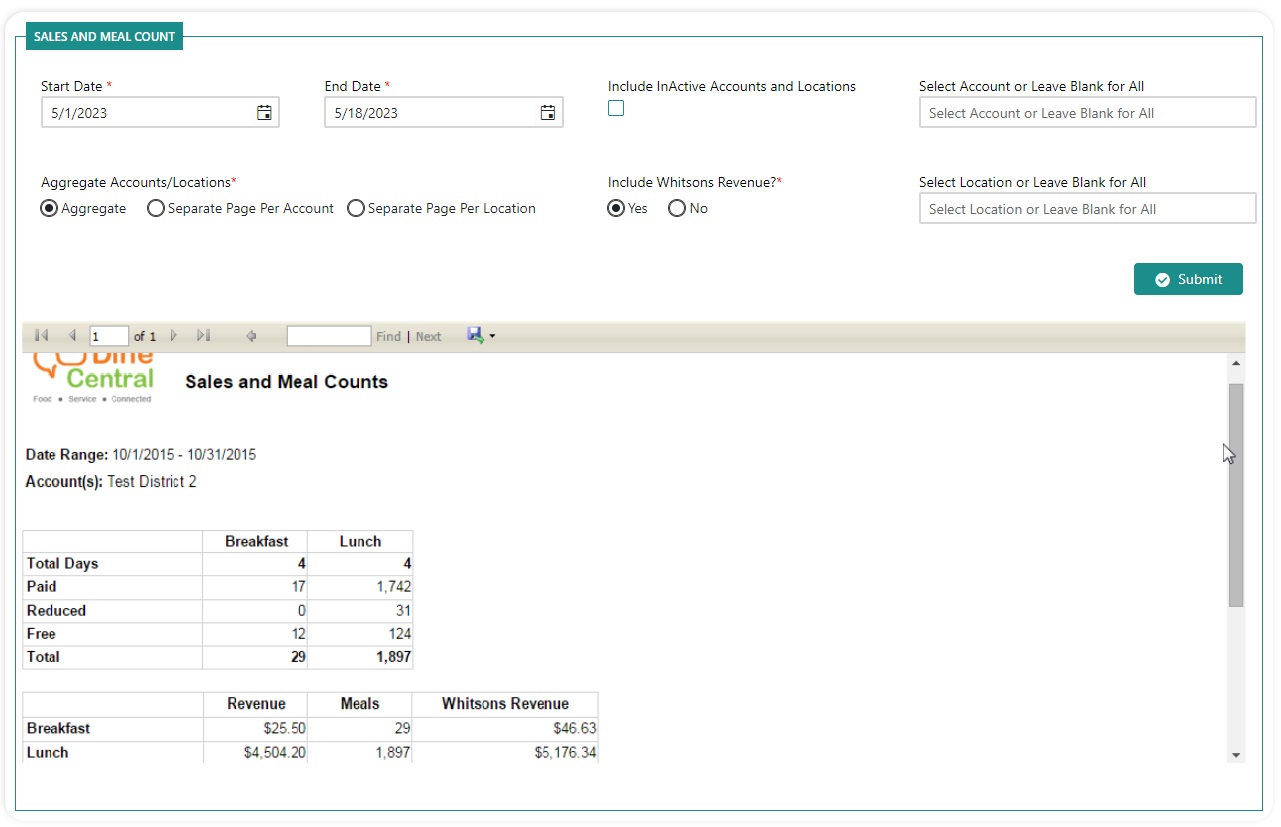Open the End Date calendar picker
The width and height of the screenshot is (1281, 827).
pyautogui.click(x=548, y=113)
